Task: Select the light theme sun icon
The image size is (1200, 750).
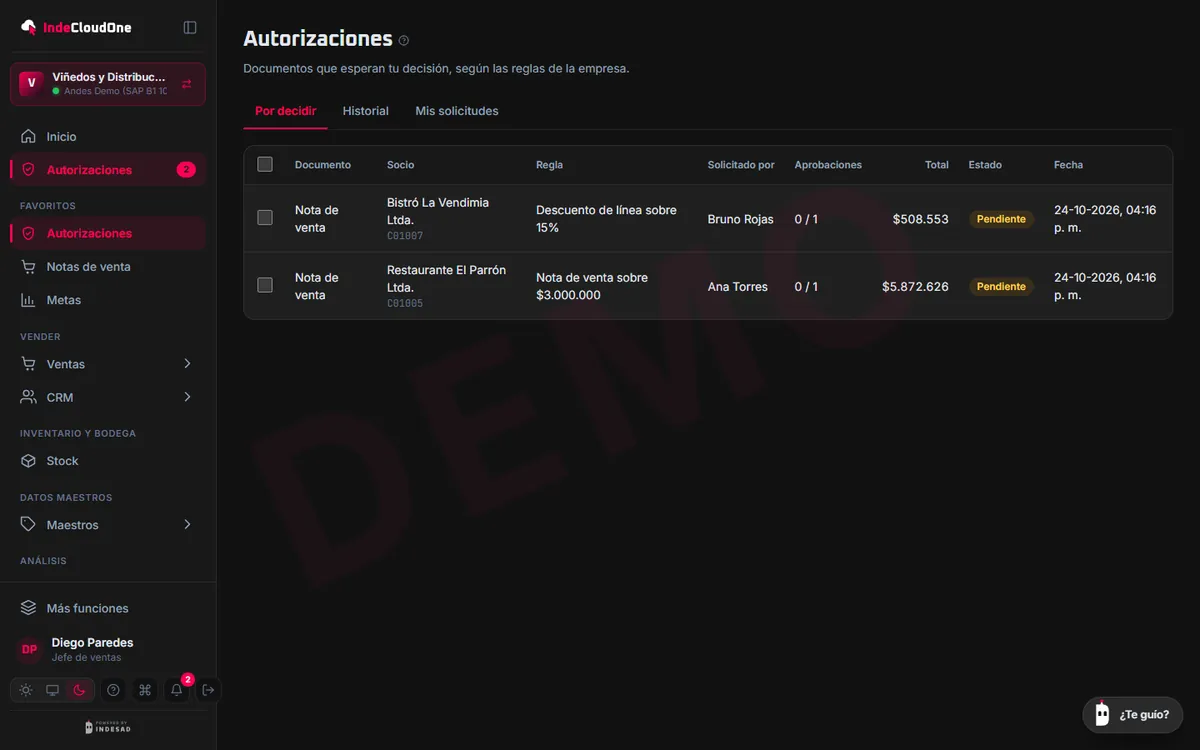Action: [x=26, y=690]
